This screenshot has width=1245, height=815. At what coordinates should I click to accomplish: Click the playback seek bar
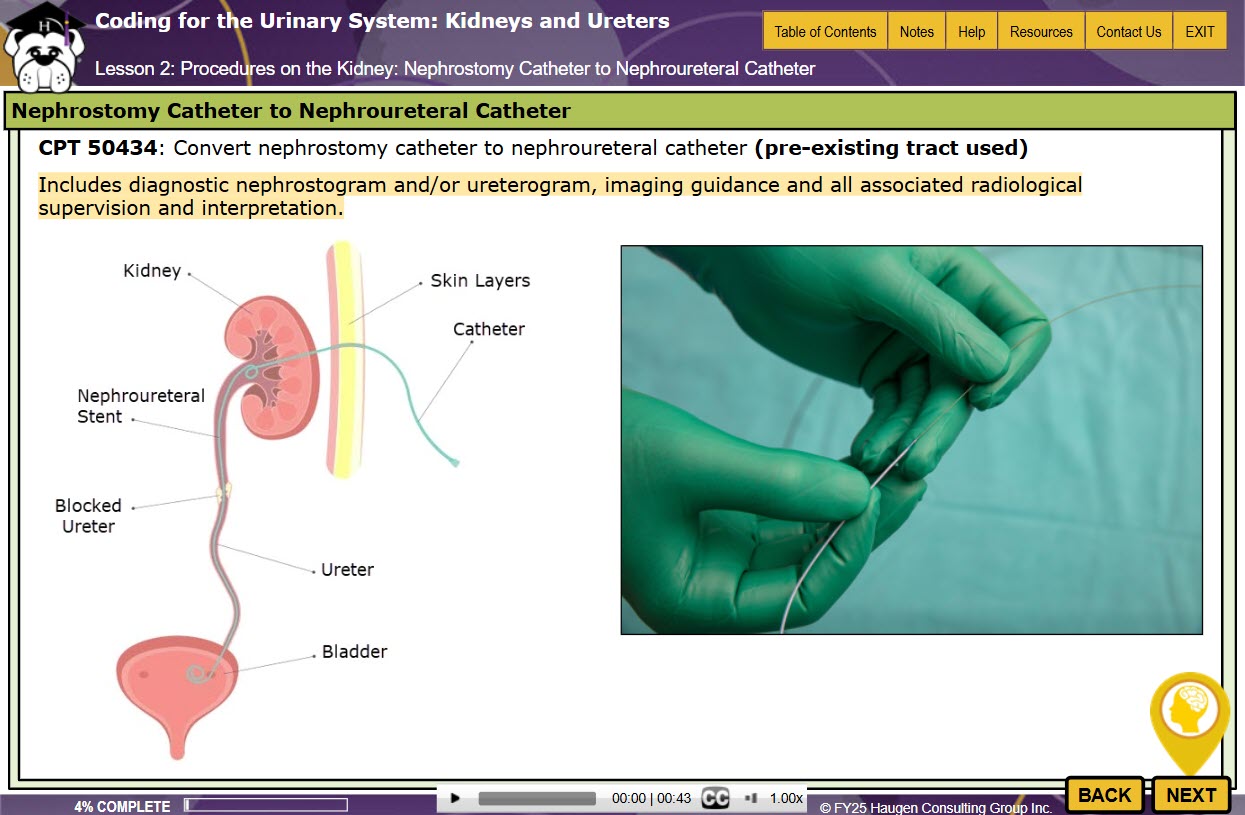point(536,798)
